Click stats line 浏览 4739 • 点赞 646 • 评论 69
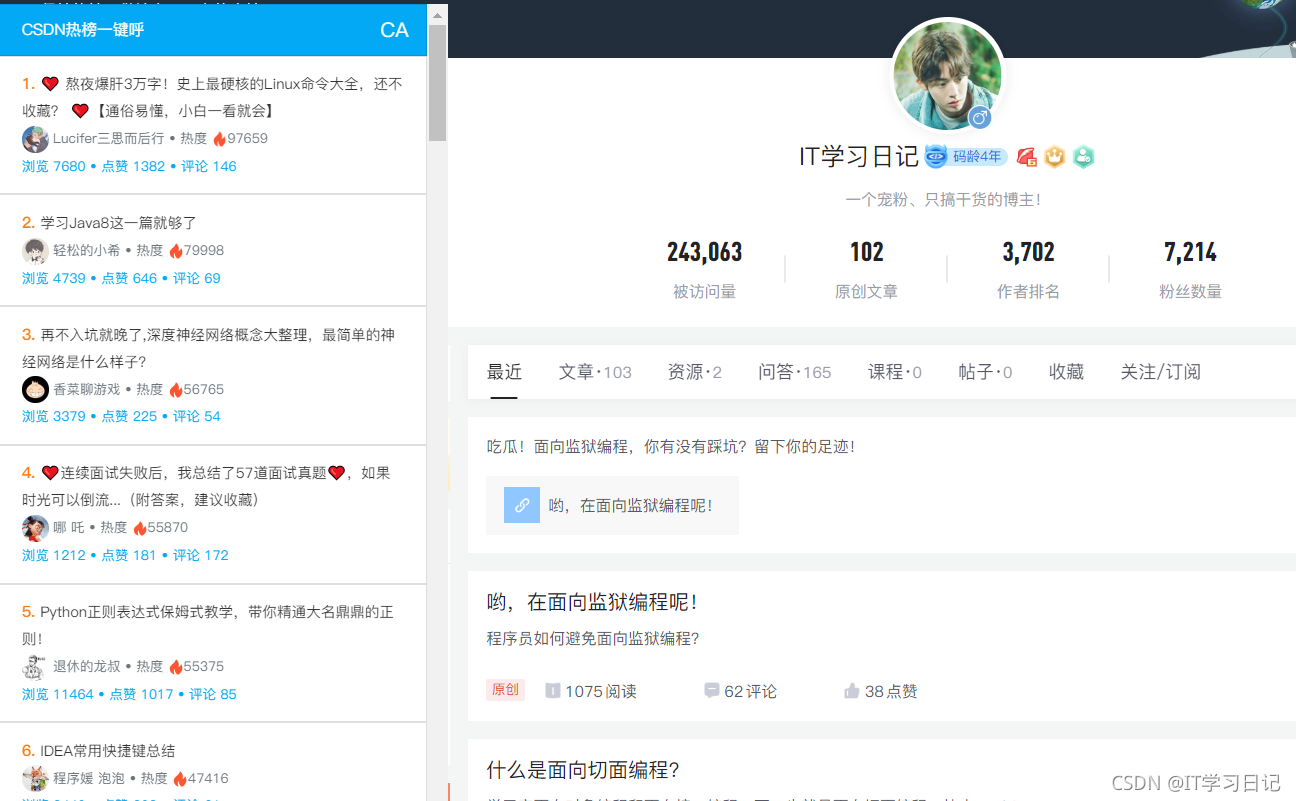1296x801 pixels. point(121,278)
